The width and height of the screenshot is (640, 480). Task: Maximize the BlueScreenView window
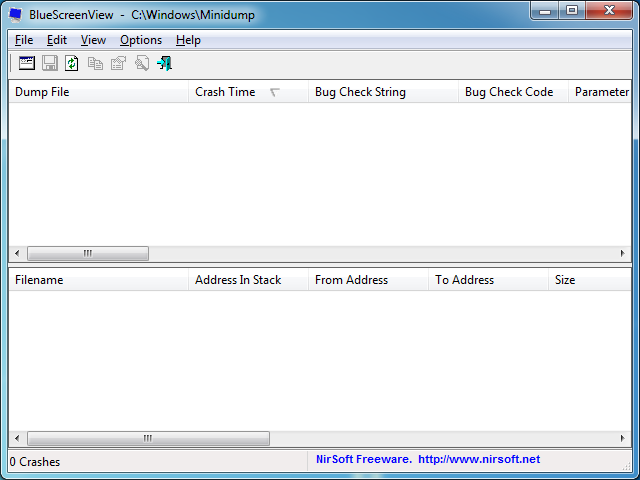tap(573, 11)
